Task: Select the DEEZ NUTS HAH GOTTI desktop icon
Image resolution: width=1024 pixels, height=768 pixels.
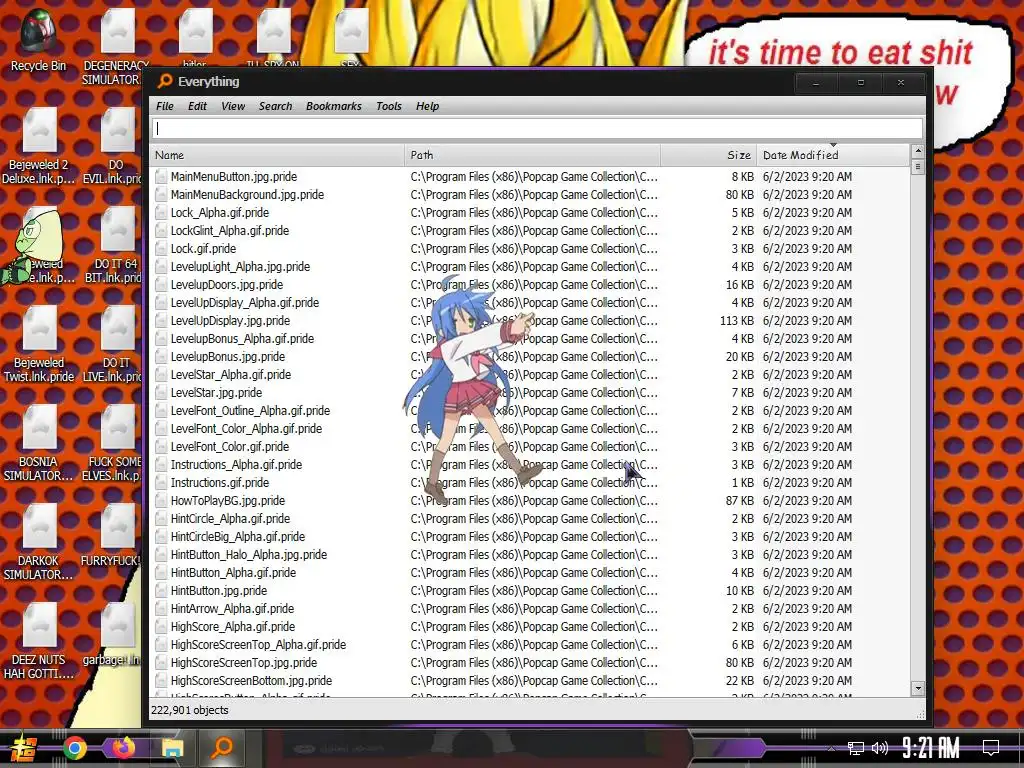Action: [39, 642]
